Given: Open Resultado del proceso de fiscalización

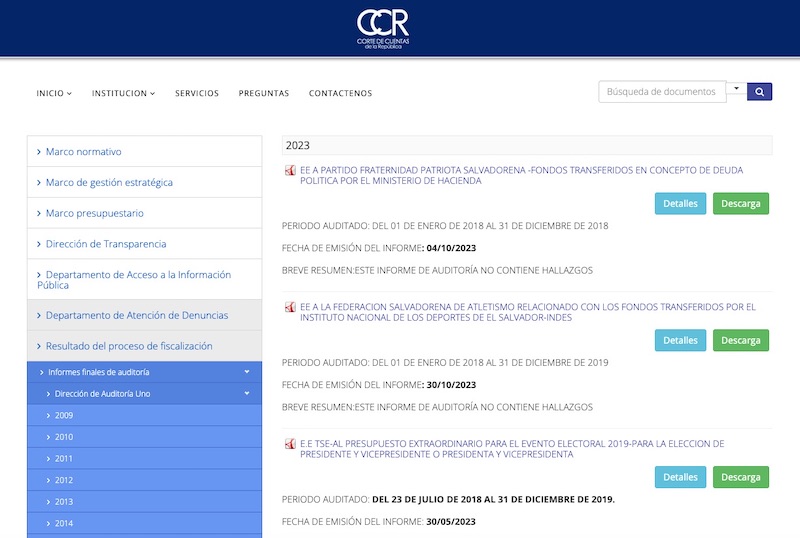Looking at the screenshot, I should click(144, 346).
